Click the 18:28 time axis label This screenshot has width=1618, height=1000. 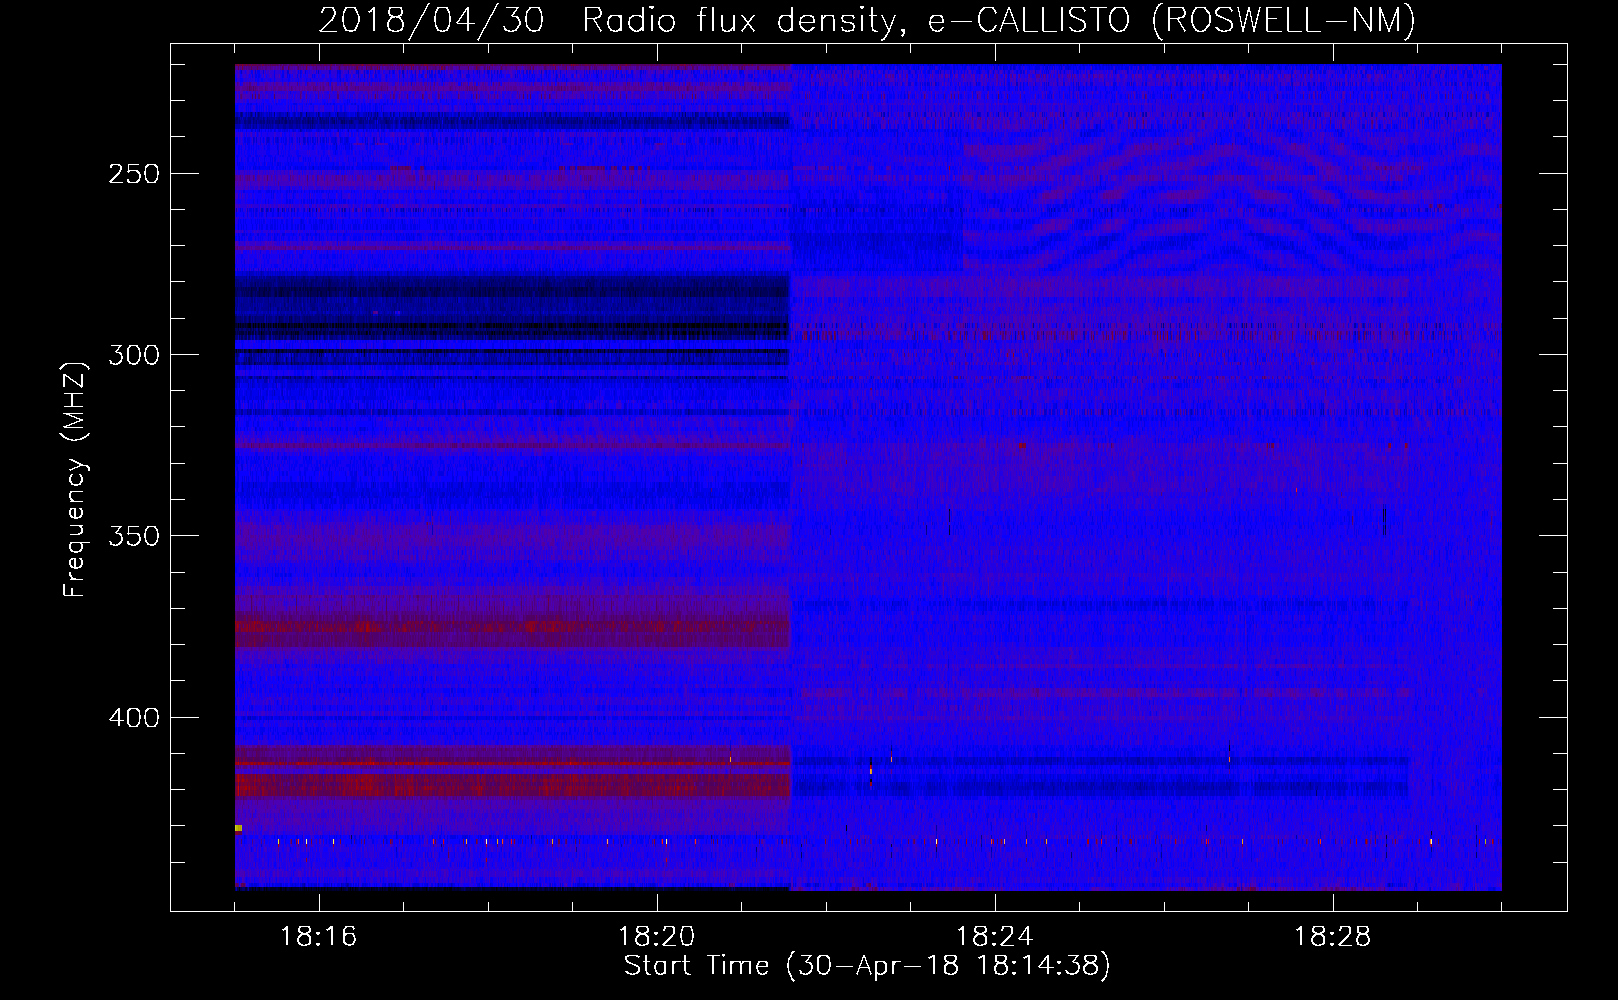tap(1332, 937)
